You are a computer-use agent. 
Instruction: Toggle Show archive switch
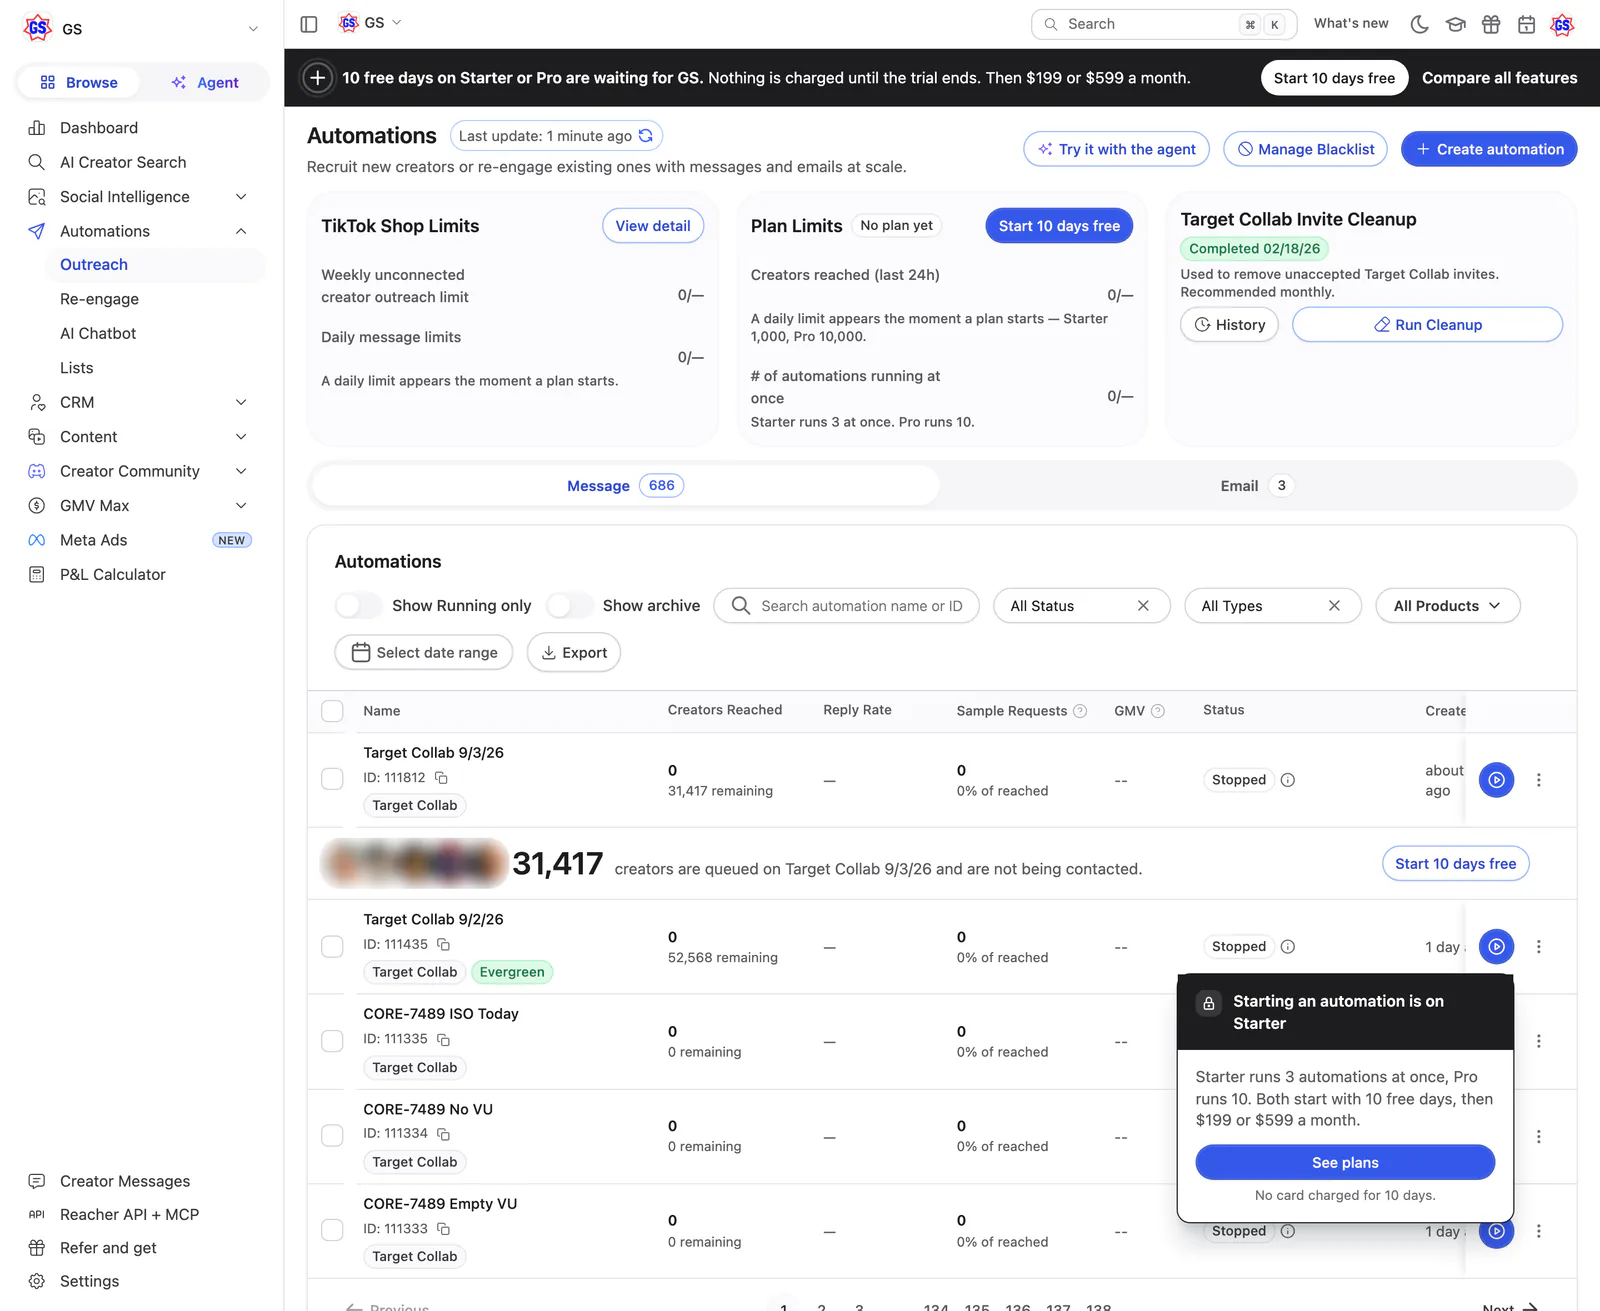570,606
